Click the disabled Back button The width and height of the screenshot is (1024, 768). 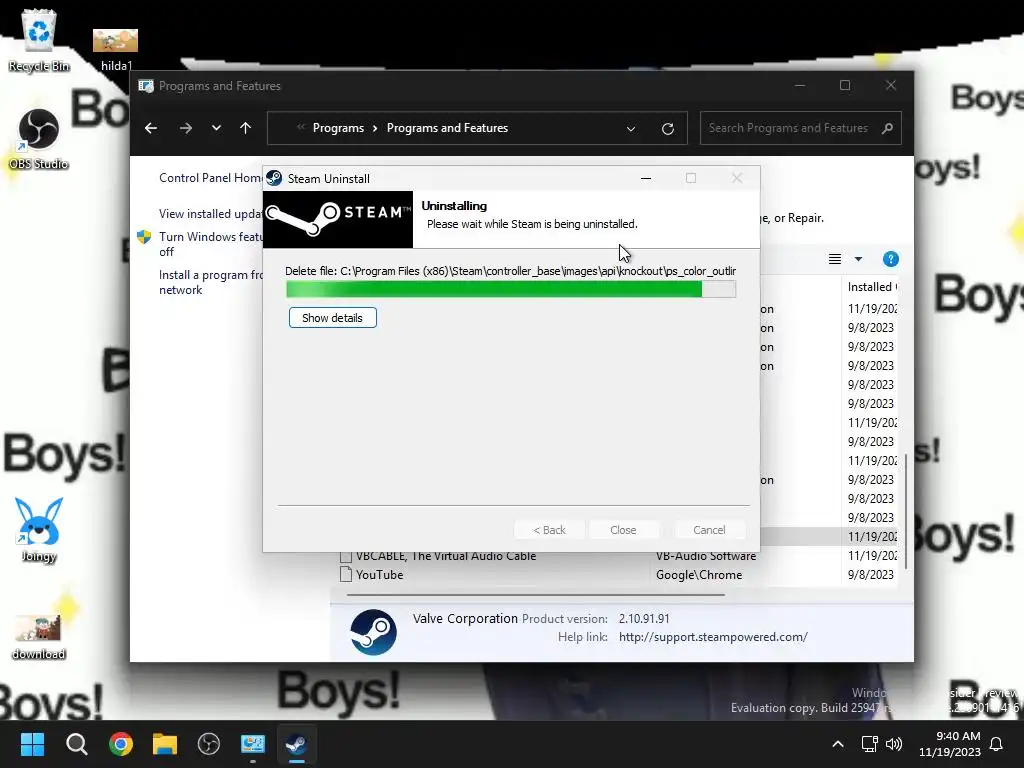(549, 530)
